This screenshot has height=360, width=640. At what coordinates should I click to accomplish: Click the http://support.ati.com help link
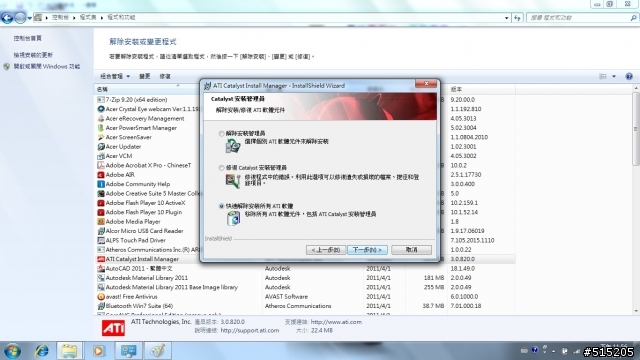coord(250,331)
